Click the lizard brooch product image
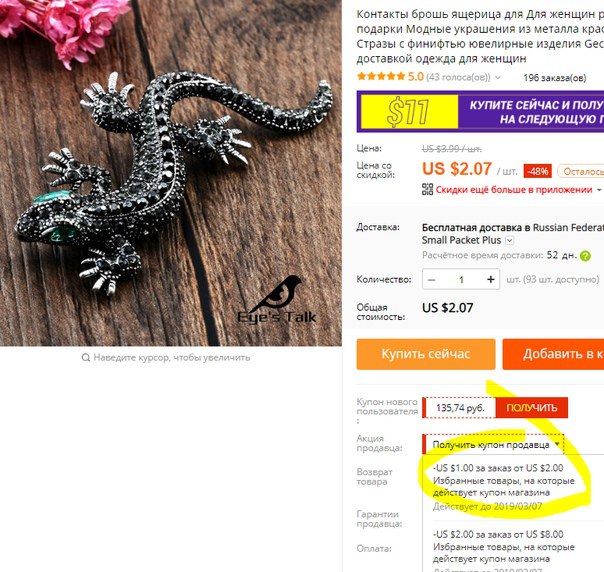Image resolution: width=604 pixels, height=572 pixels. tap(171, 173)
